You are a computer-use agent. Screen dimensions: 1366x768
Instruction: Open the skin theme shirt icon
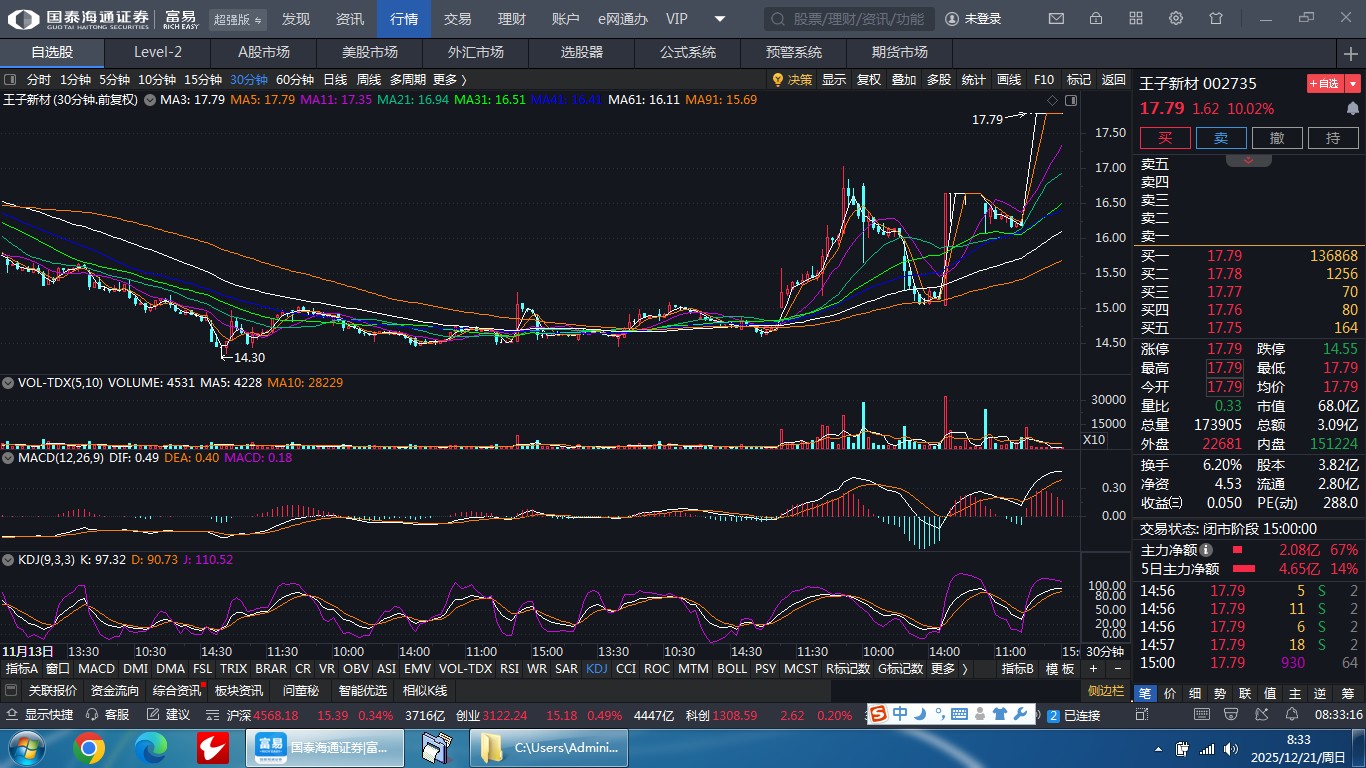(x=1216, y=19)
